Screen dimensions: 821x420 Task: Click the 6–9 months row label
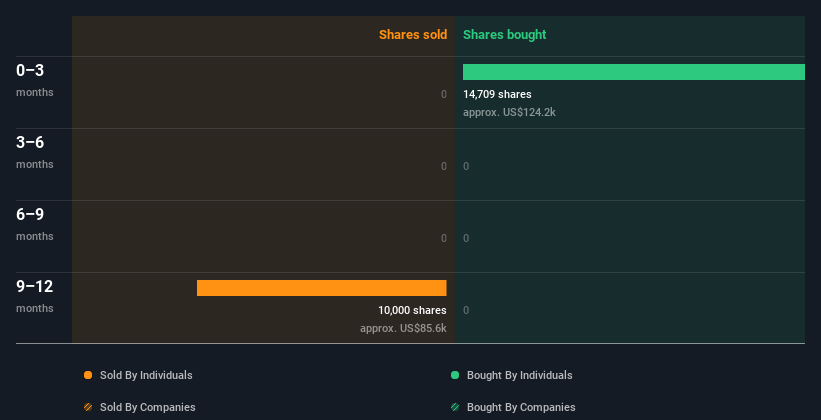[35, 224]
